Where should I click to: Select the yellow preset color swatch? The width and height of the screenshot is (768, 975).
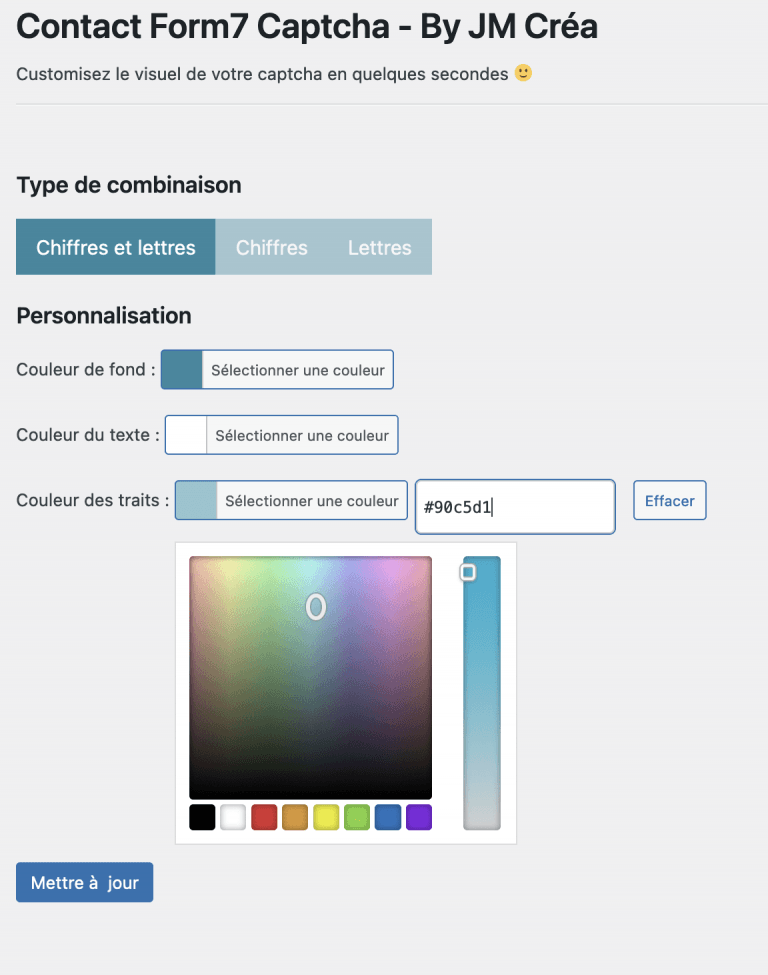(327, 817)
